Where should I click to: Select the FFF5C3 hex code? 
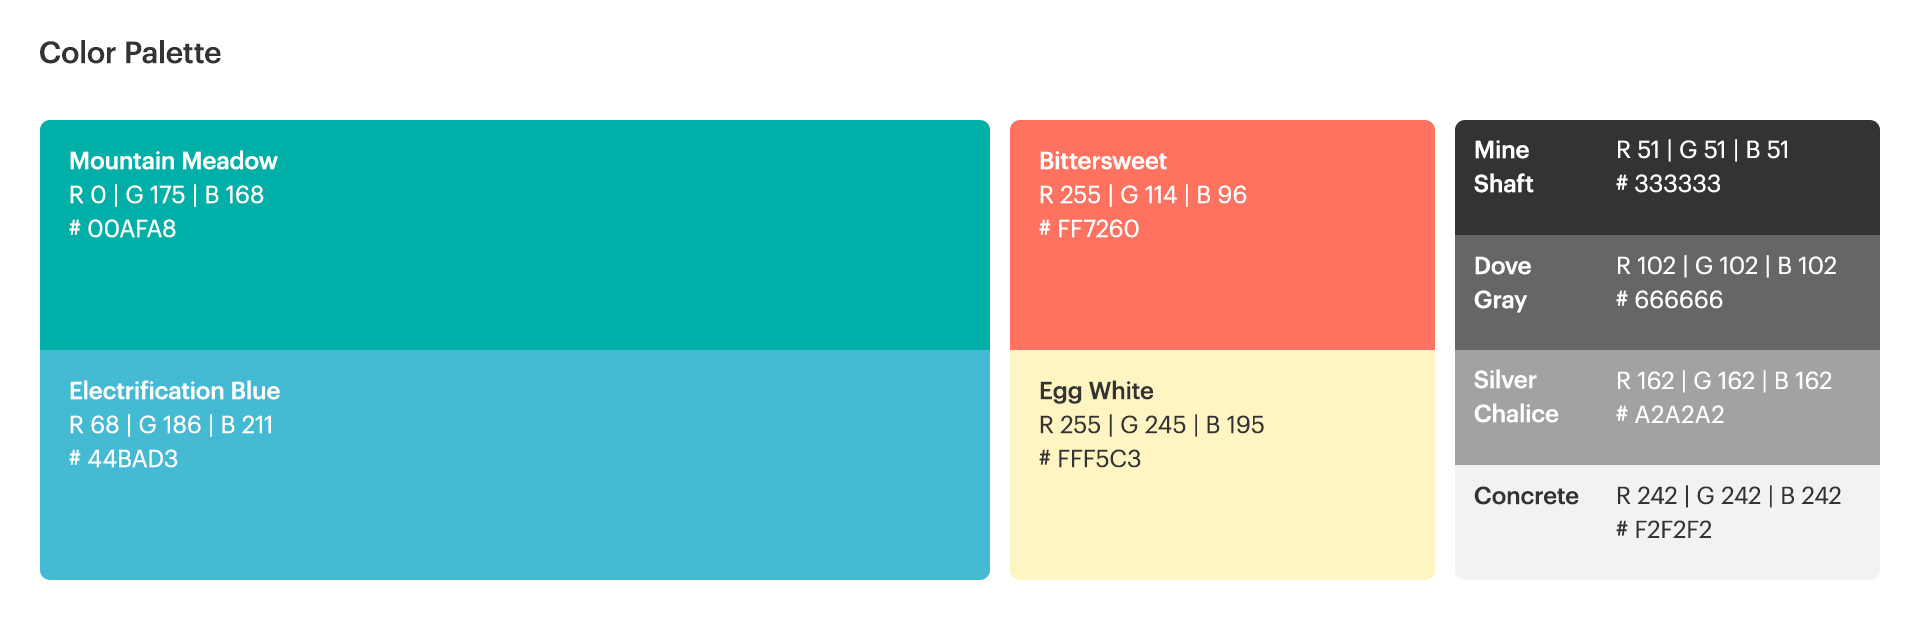(1090, 459)
